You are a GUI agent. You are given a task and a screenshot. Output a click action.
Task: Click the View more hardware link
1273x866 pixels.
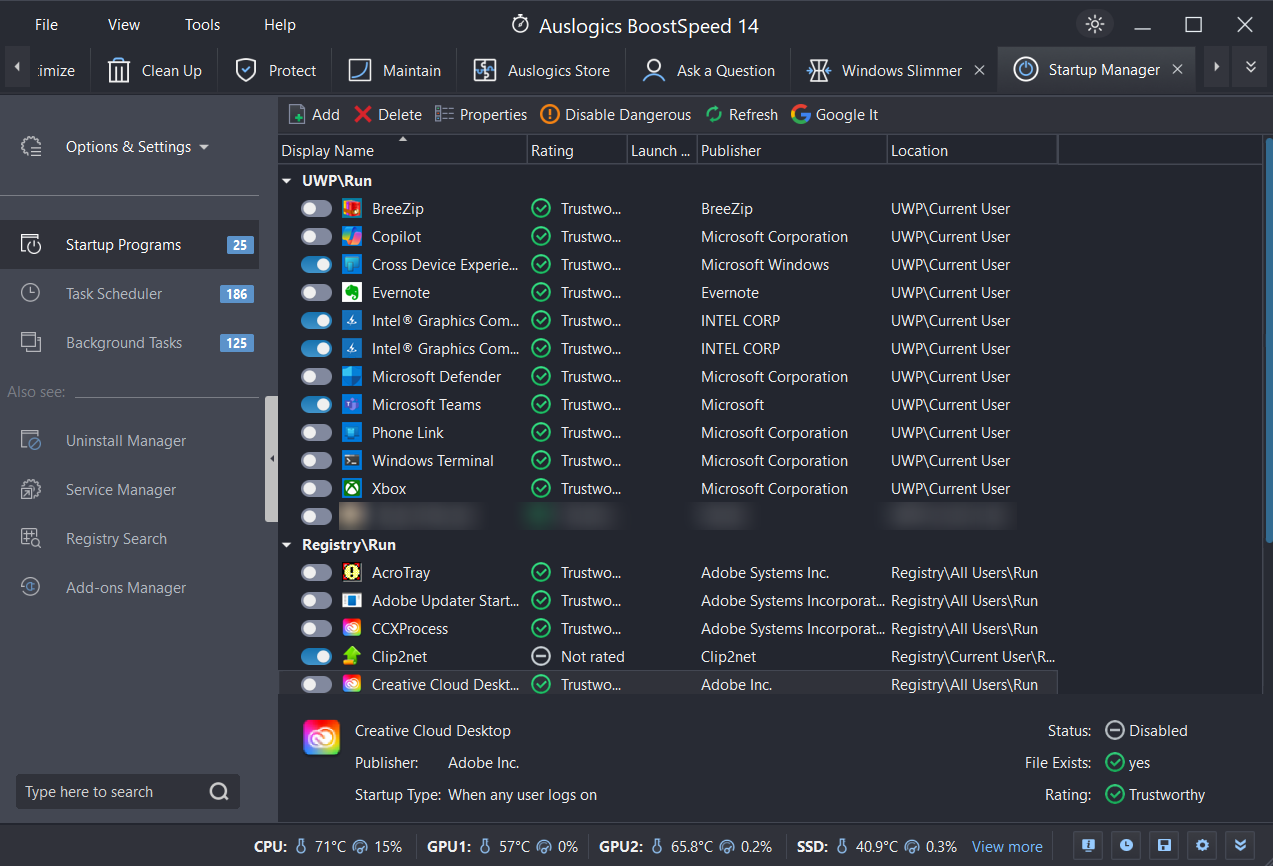pos(1006,846)
